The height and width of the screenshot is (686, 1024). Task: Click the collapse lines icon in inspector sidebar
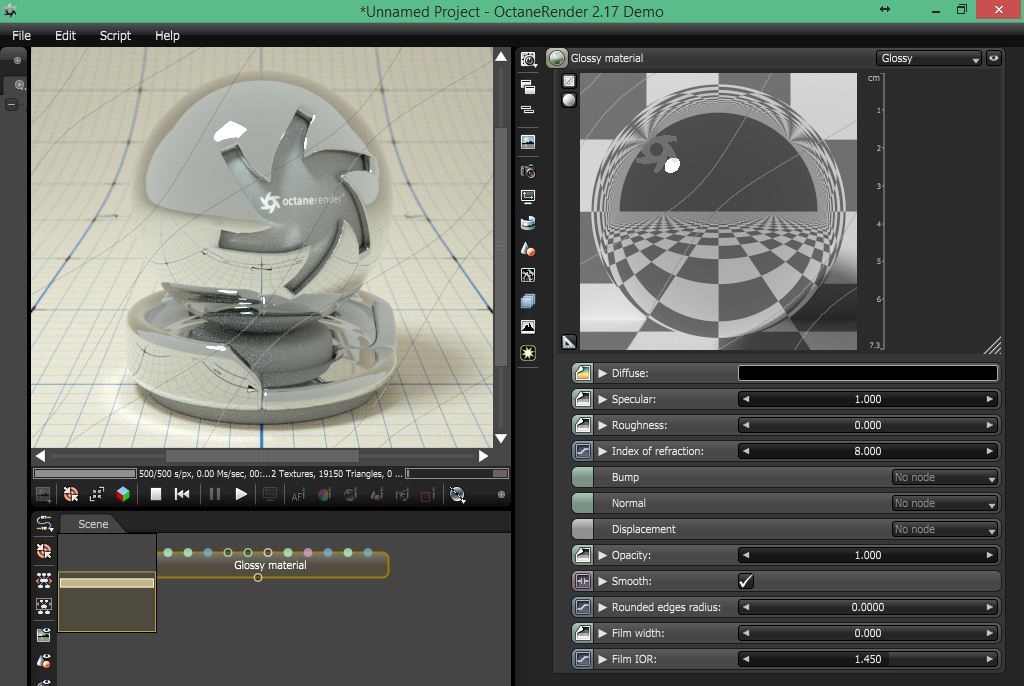[x=528, y=110]
